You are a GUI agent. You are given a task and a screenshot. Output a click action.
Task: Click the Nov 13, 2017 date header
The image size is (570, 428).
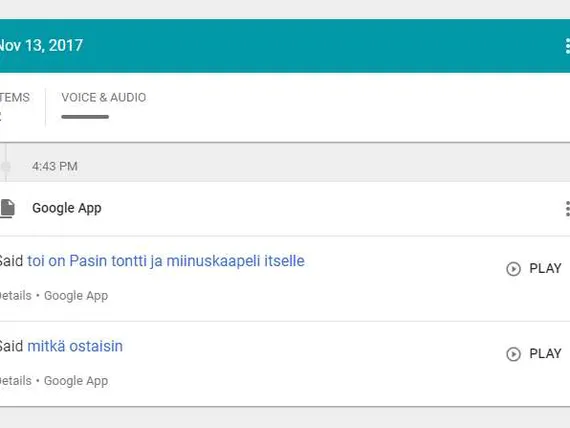41,45
